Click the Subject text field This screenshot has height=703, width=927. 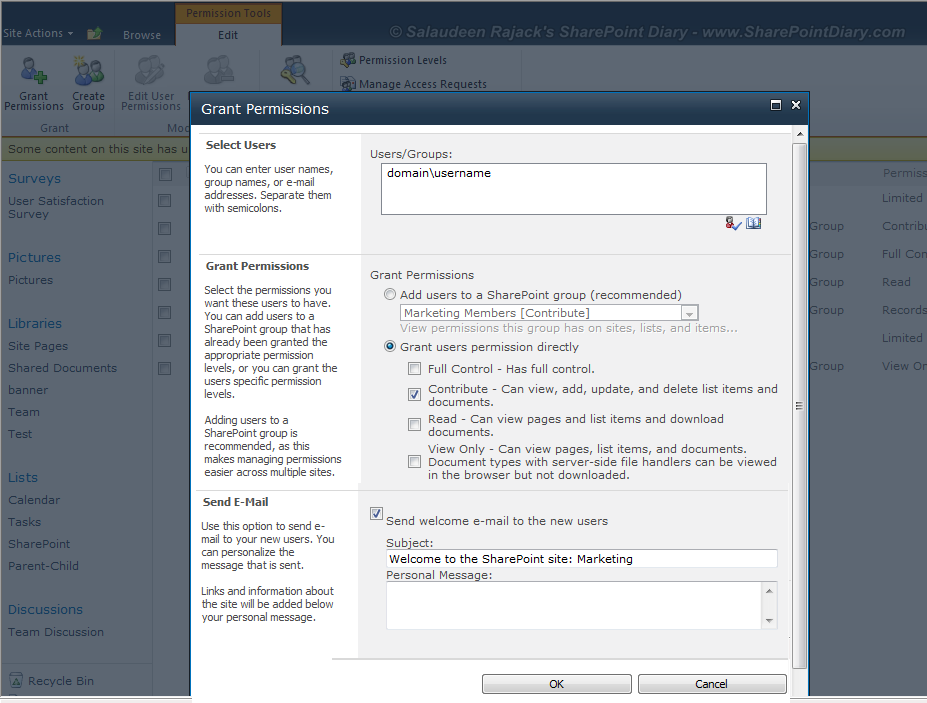pyautogui.click(x=582, y=559)
